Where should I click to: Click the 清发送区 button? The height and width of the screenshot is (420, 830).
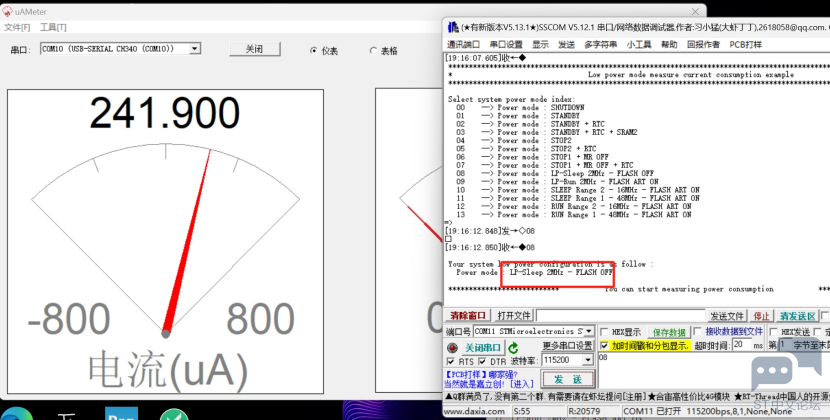point(797,316)
